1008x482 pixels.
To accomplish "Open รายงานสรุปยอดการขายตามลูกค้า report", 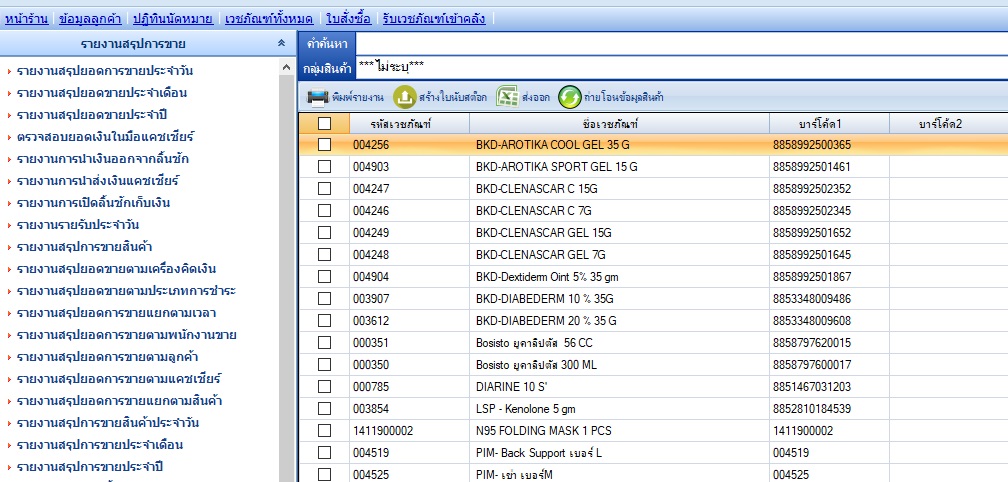I will (107, 357).
